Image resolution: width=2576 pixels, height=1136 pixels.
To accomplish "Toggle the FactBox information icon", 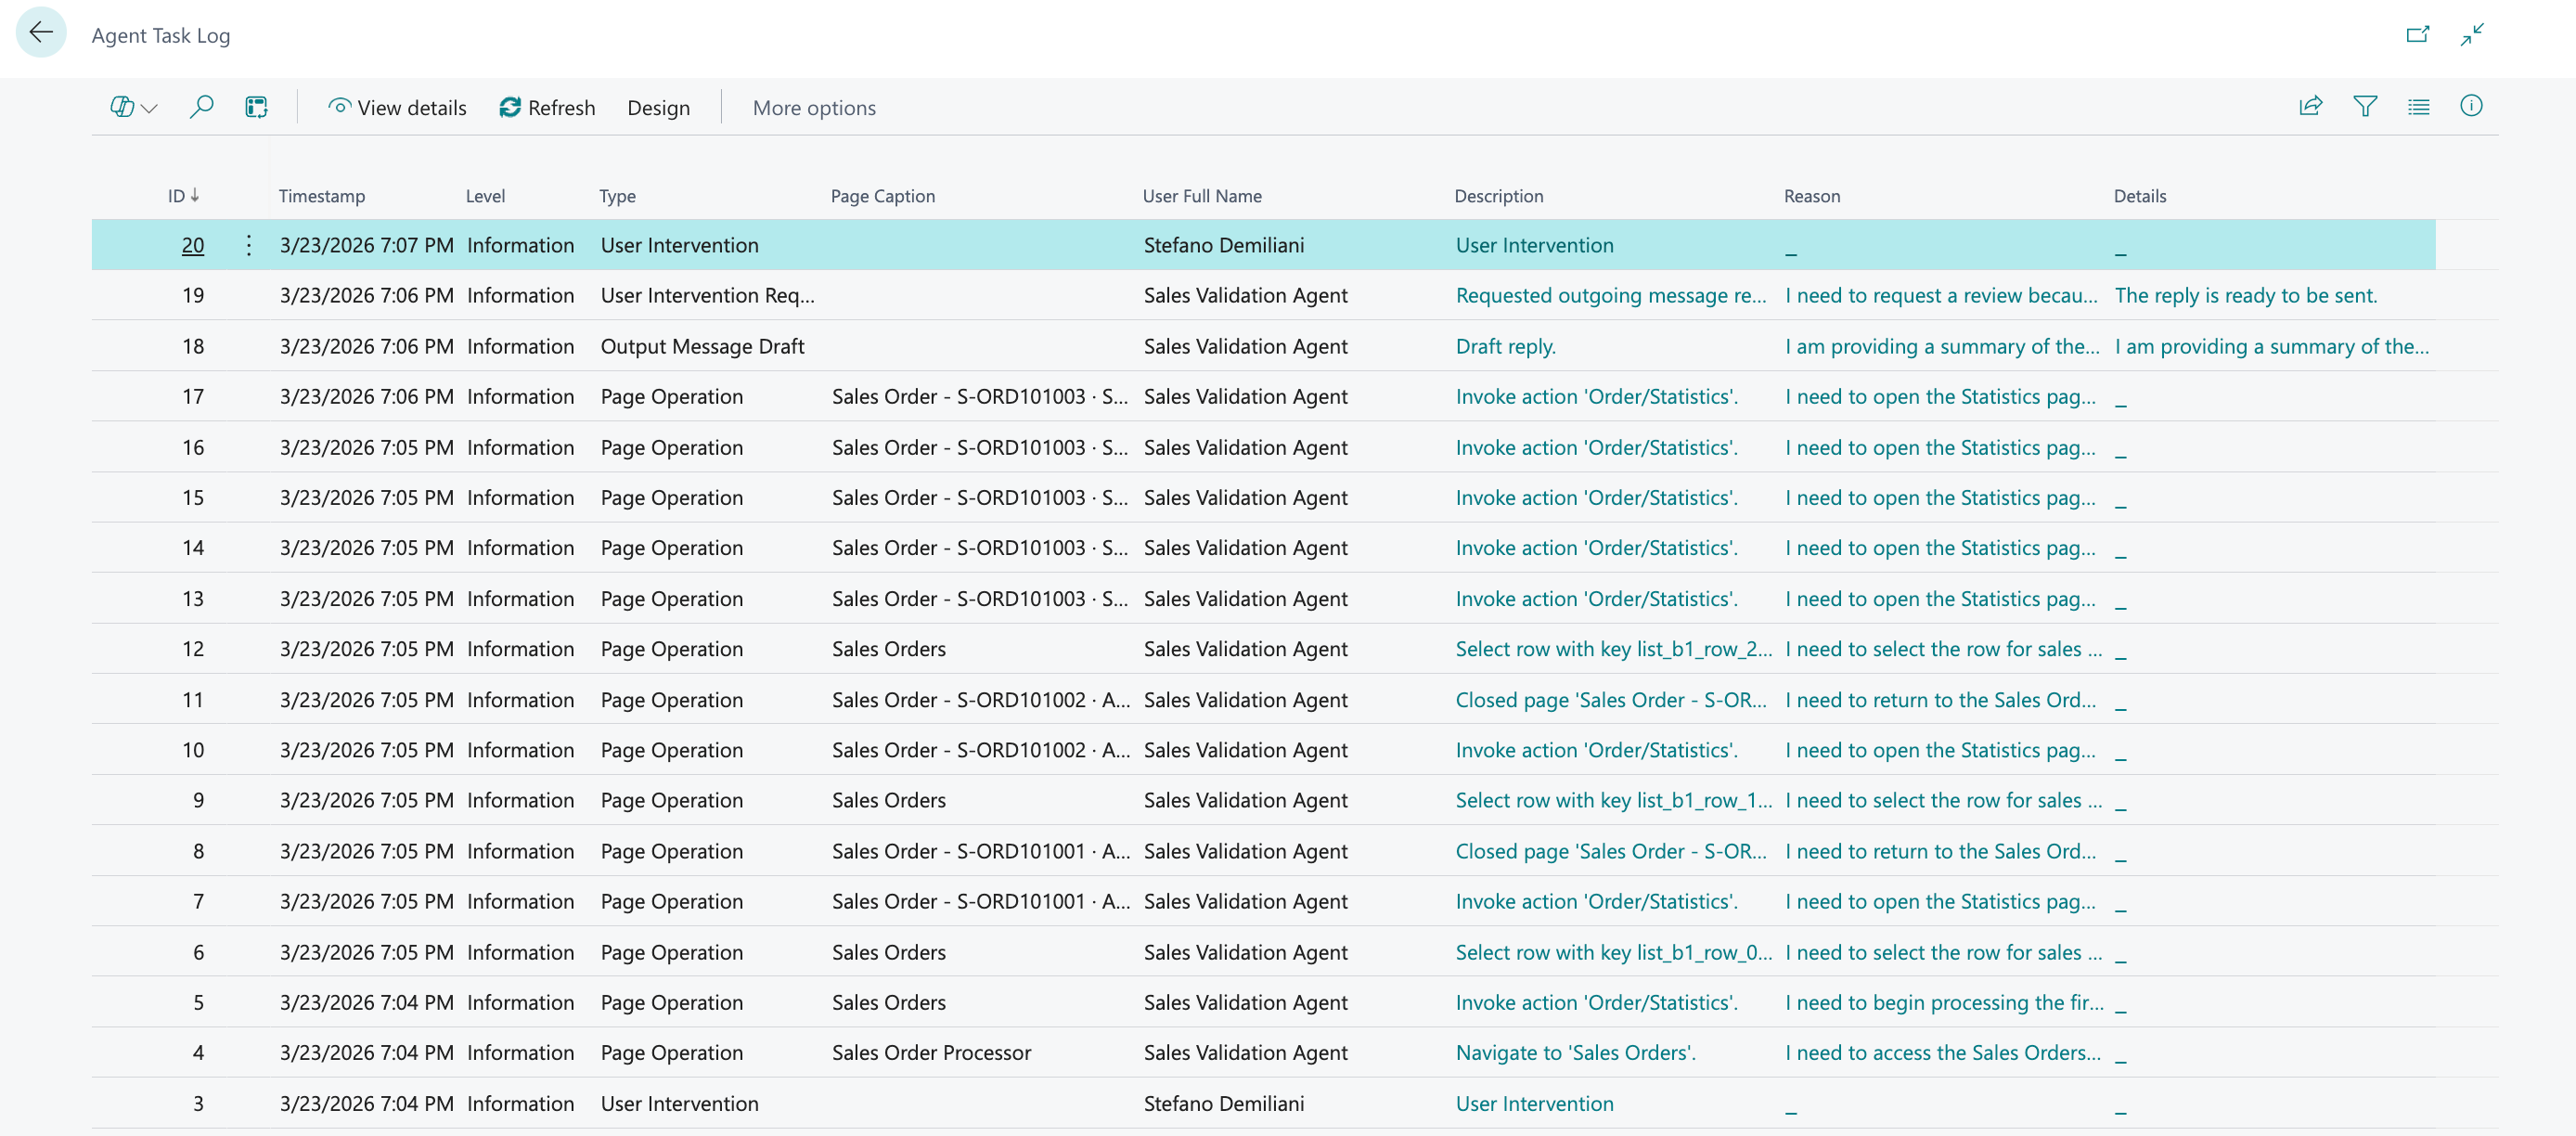I will (2470, 106).
